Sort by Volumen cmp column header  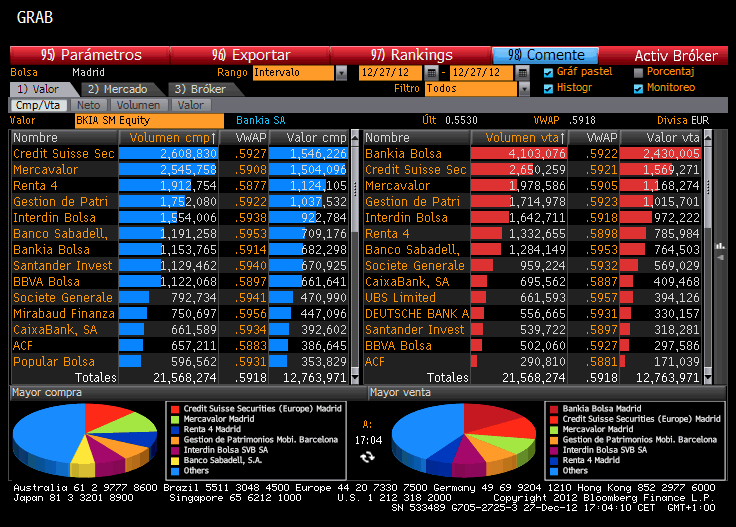click(x=169, y=137)
